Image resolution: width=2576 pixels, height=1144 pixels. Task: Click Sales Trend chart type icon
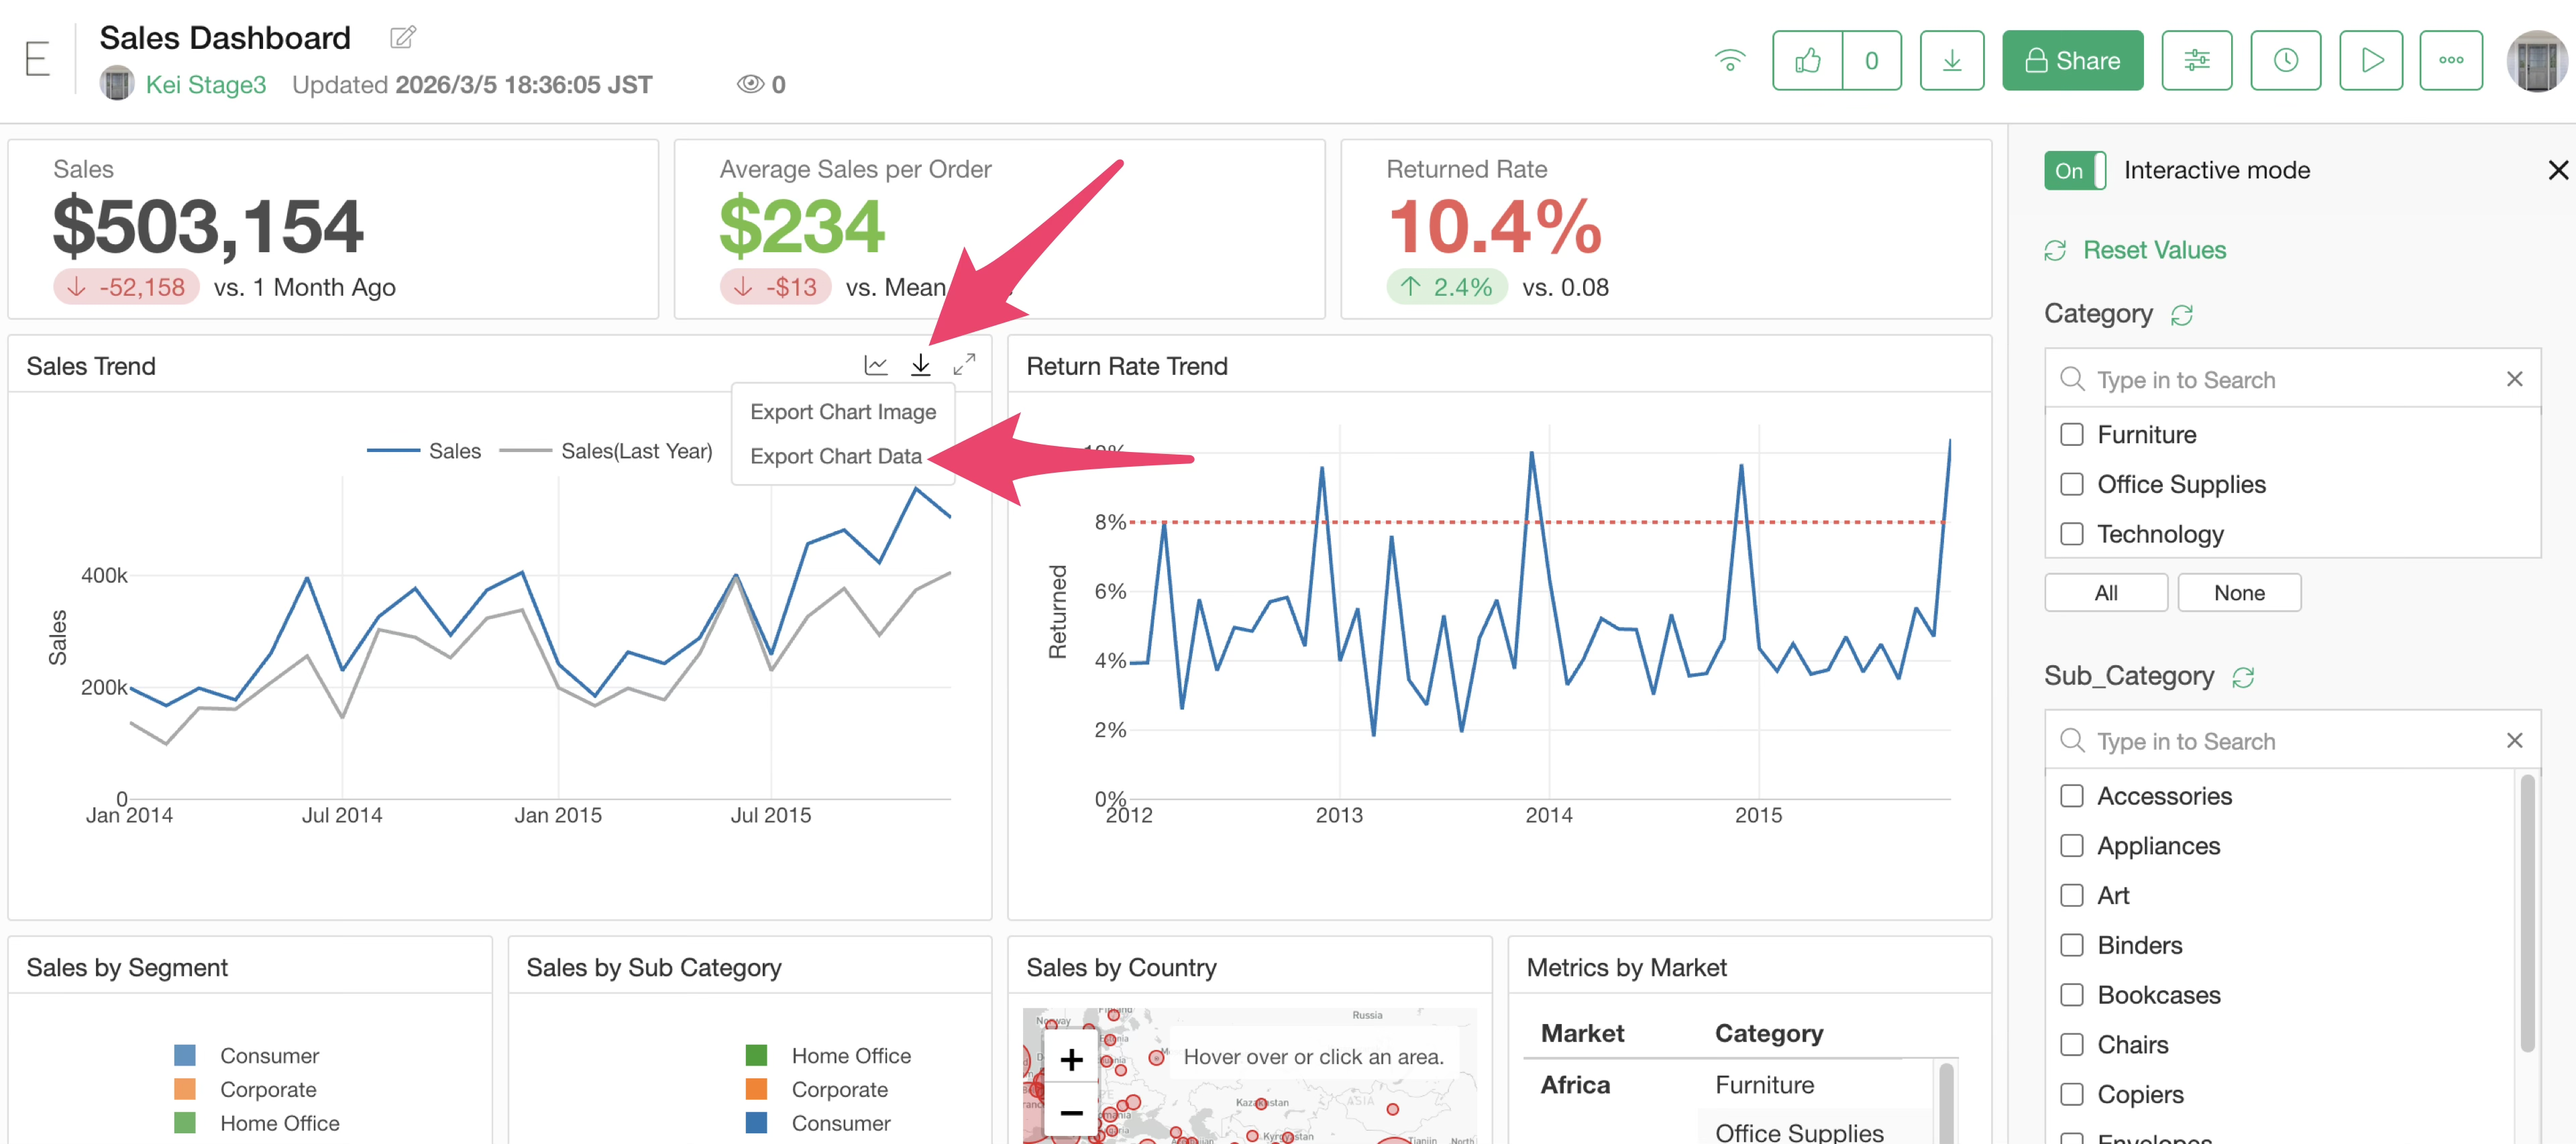tap(876, 365)
